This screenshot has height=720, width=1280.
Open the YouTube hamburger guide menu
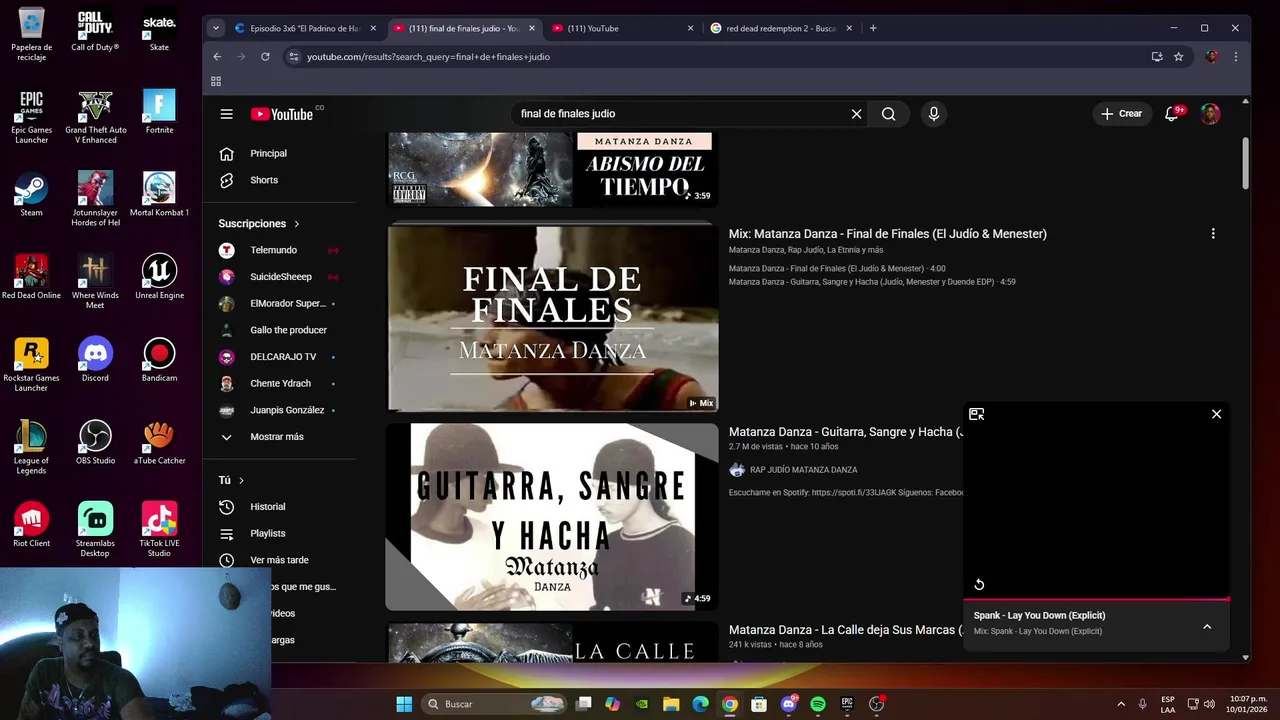point(227,114)
